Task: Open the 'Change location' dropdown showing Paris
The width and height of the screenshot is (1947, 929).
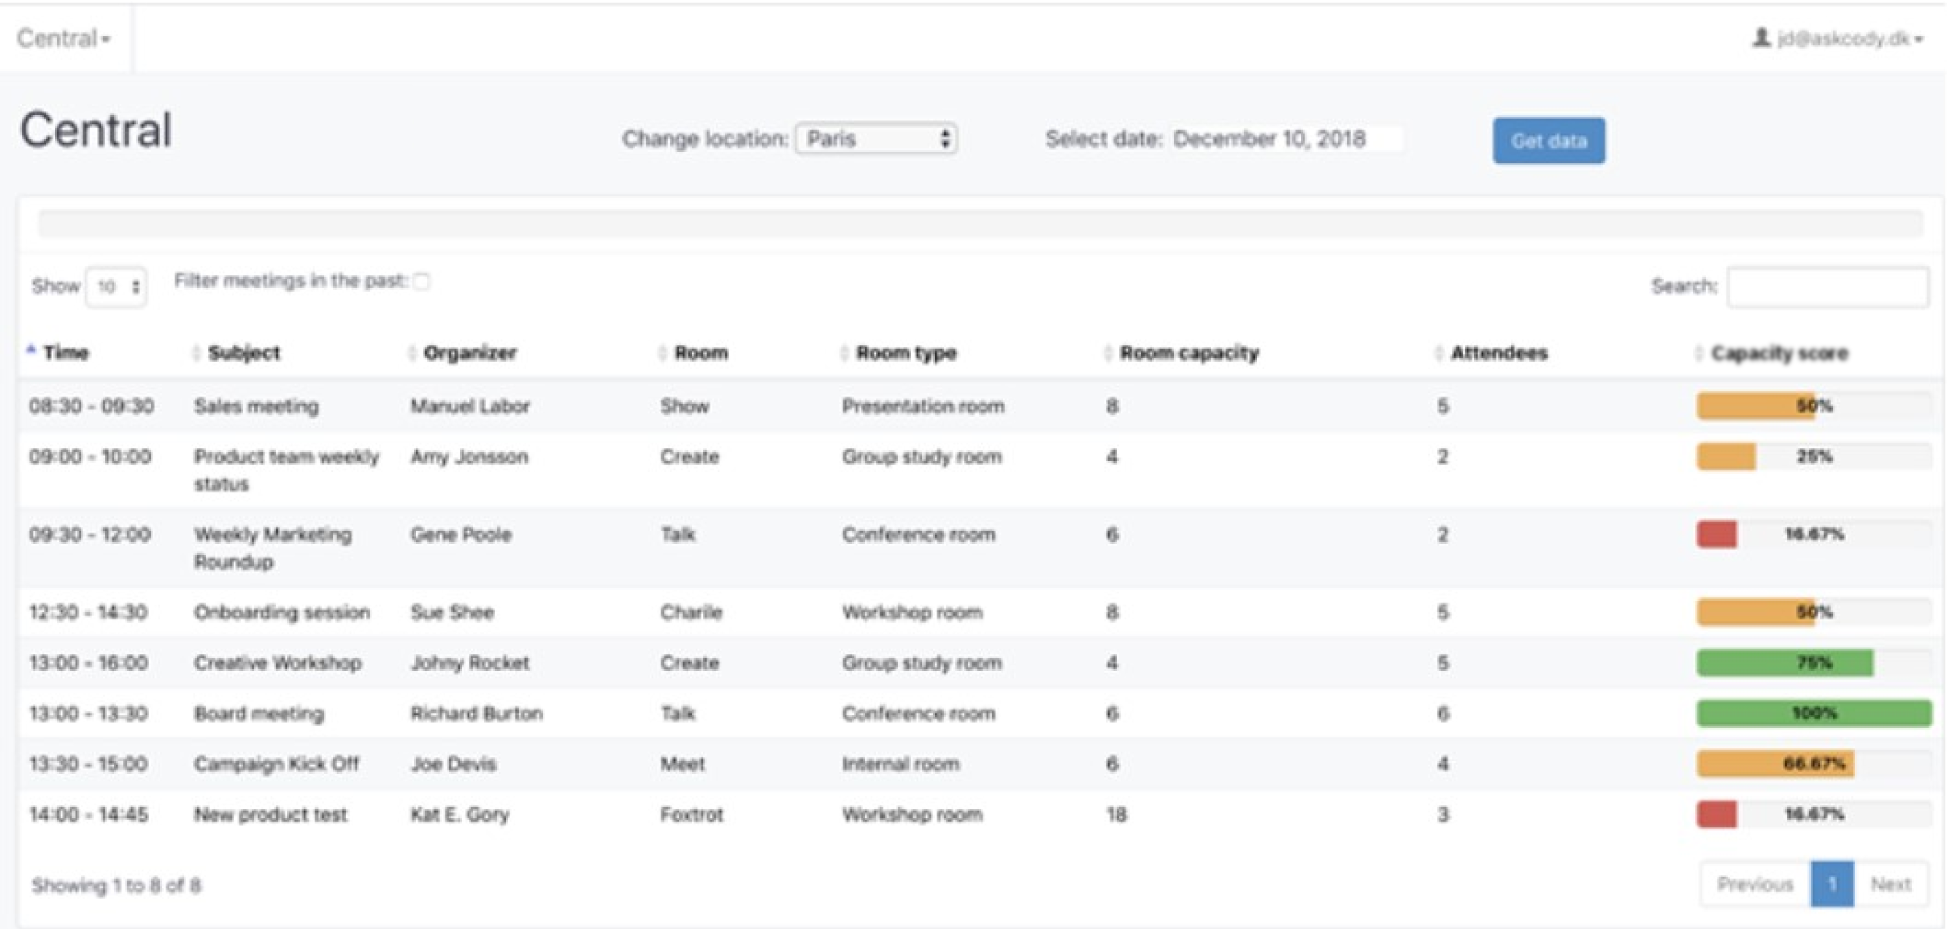Action: point(876,139)
